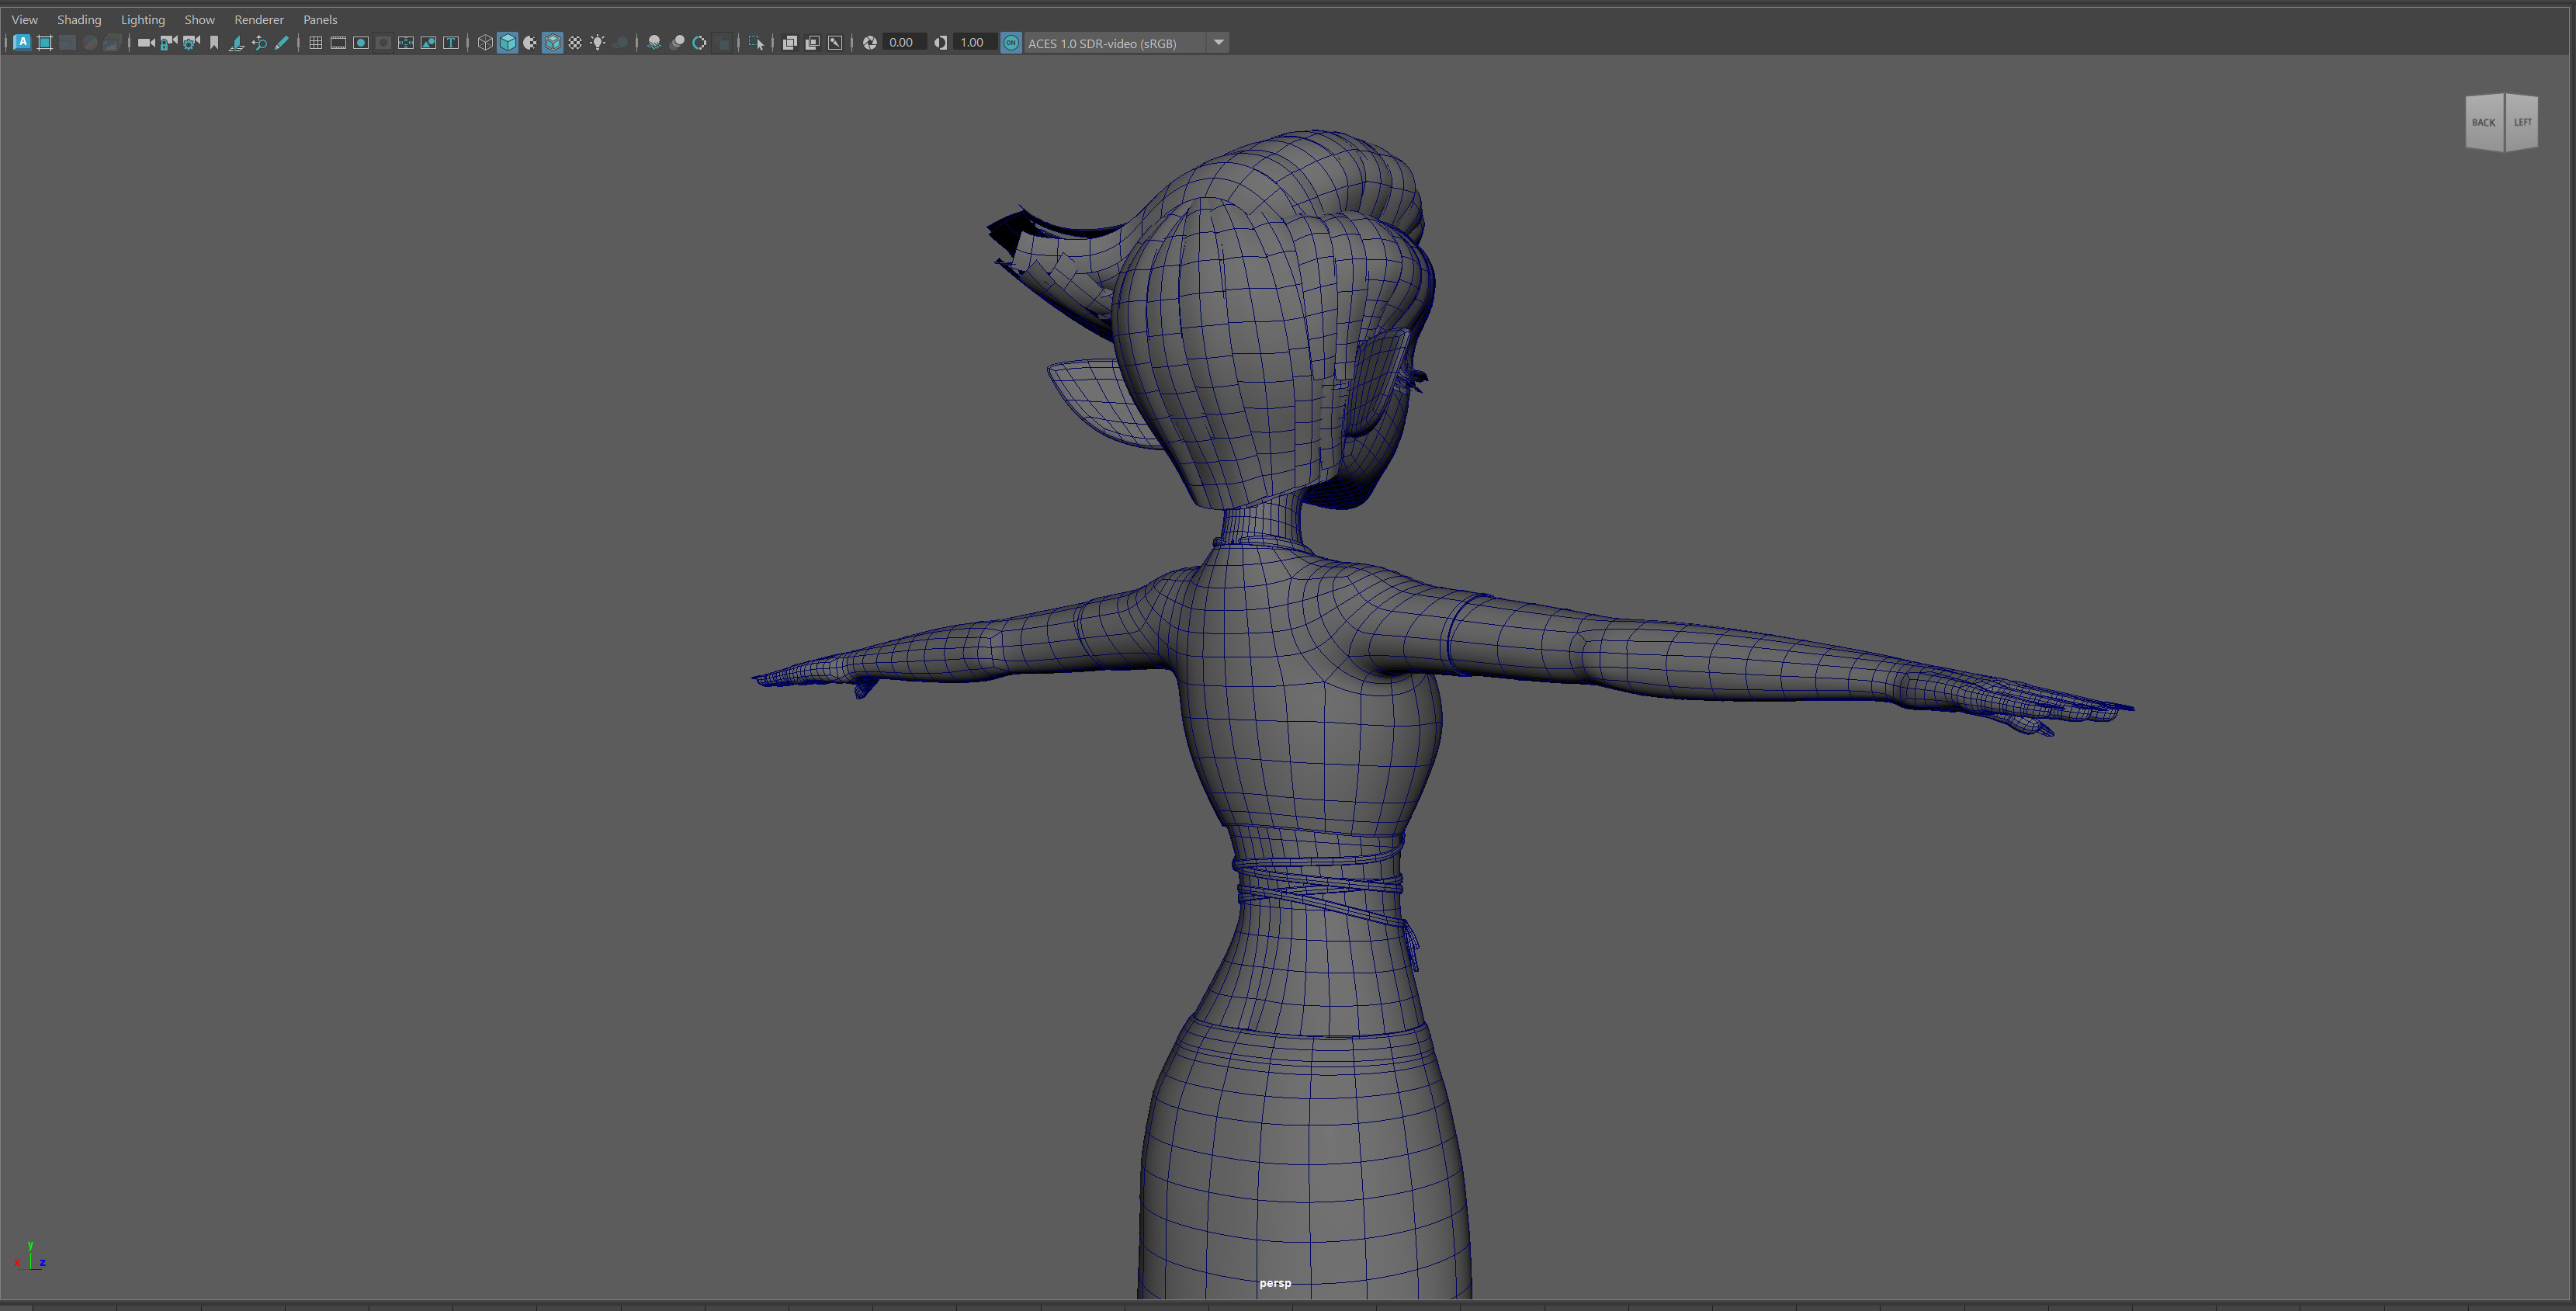Click the XYZ axis indicator
This screenshot has height=1311, width=2576.
30,1256
